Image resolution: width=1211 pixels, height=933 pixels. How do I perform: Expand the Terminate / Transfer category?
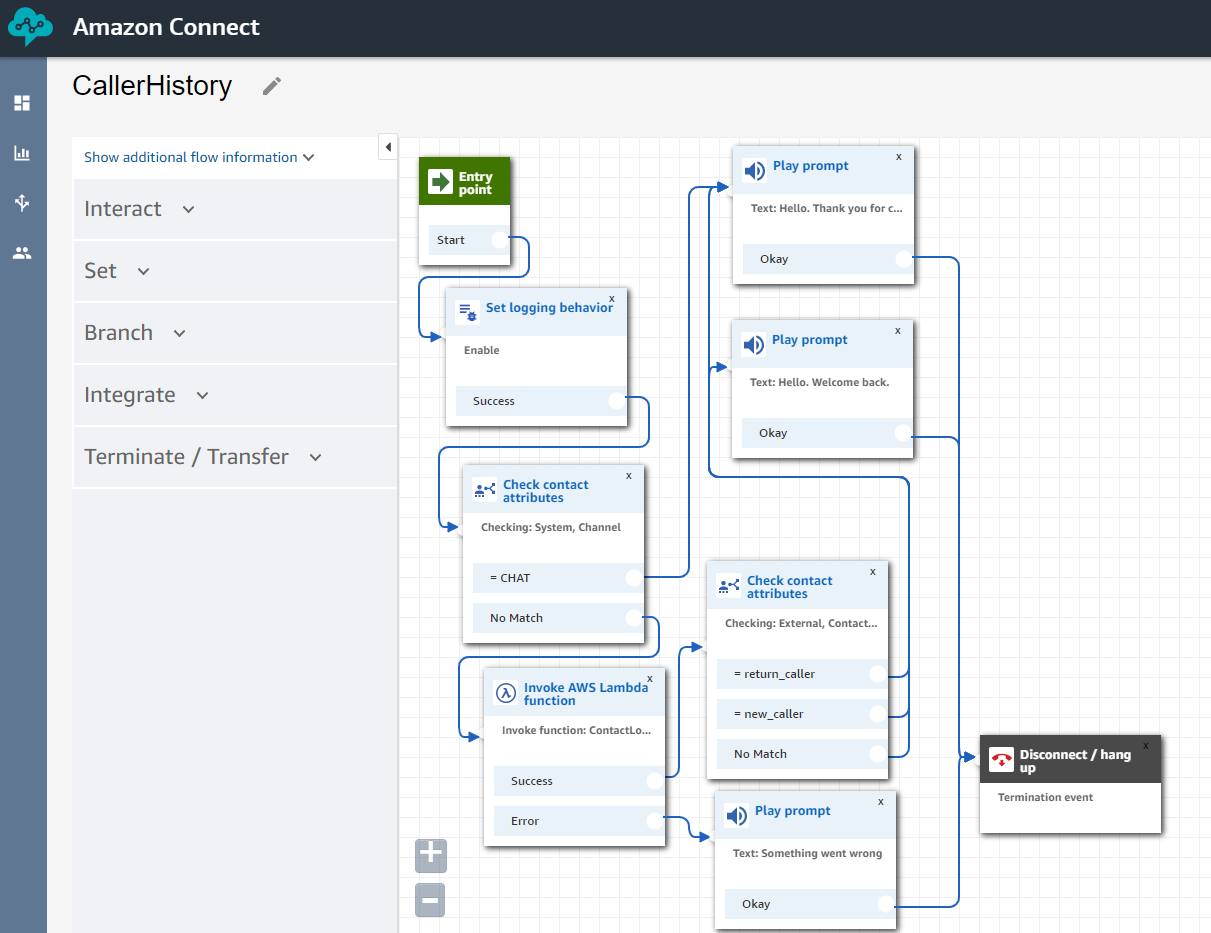235,457
